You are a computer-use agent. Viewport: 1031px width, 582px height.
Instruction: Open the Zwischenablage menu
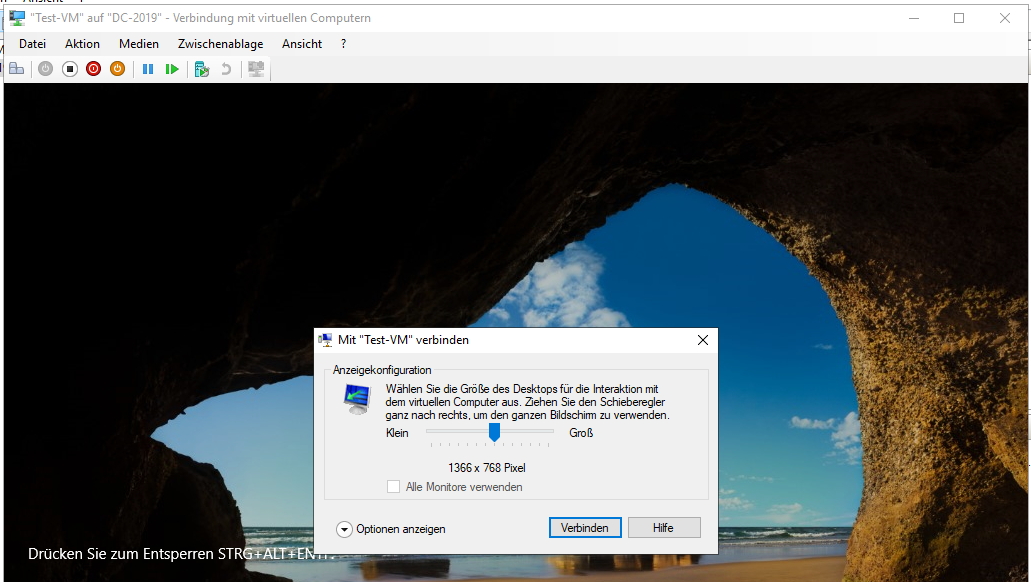[220, 44]
